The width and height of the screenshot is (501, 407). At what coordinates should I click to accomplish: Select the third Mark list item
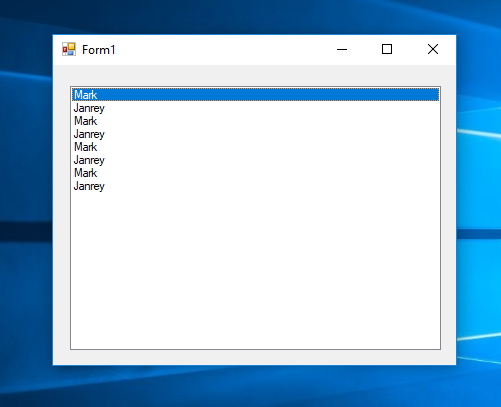tap(255, 147)
